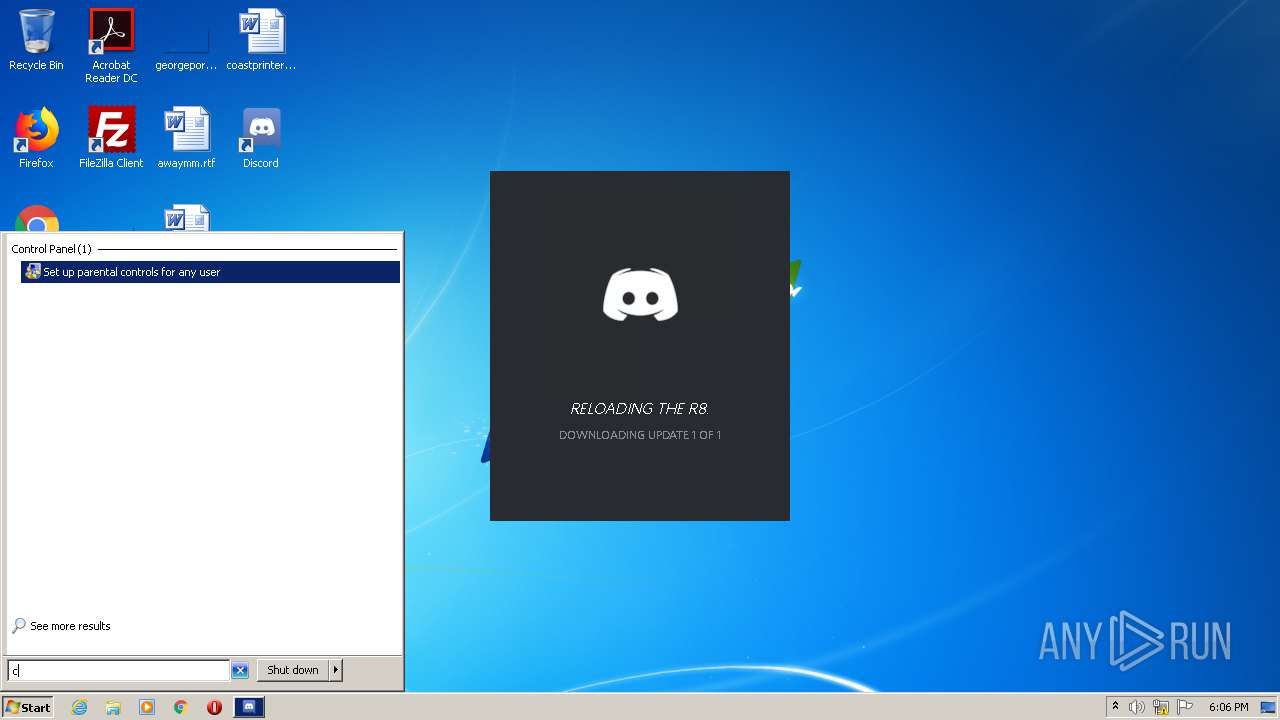Expand the Shut down options arrow

pos(336,670)
